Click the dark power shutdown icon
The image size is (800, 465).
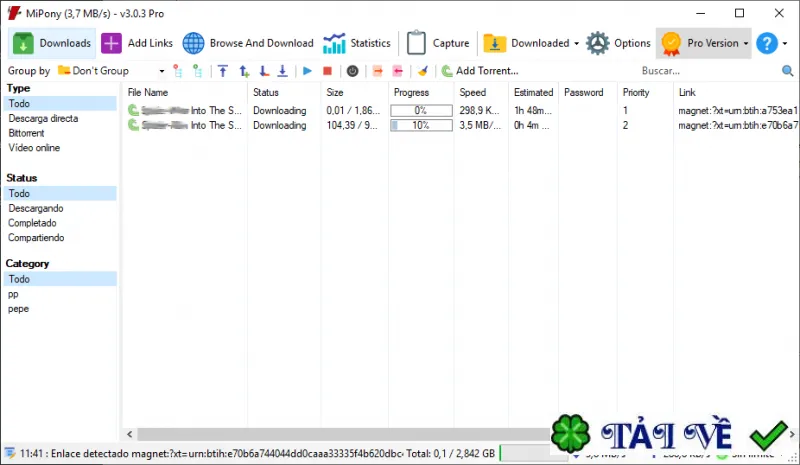point(353,71)
